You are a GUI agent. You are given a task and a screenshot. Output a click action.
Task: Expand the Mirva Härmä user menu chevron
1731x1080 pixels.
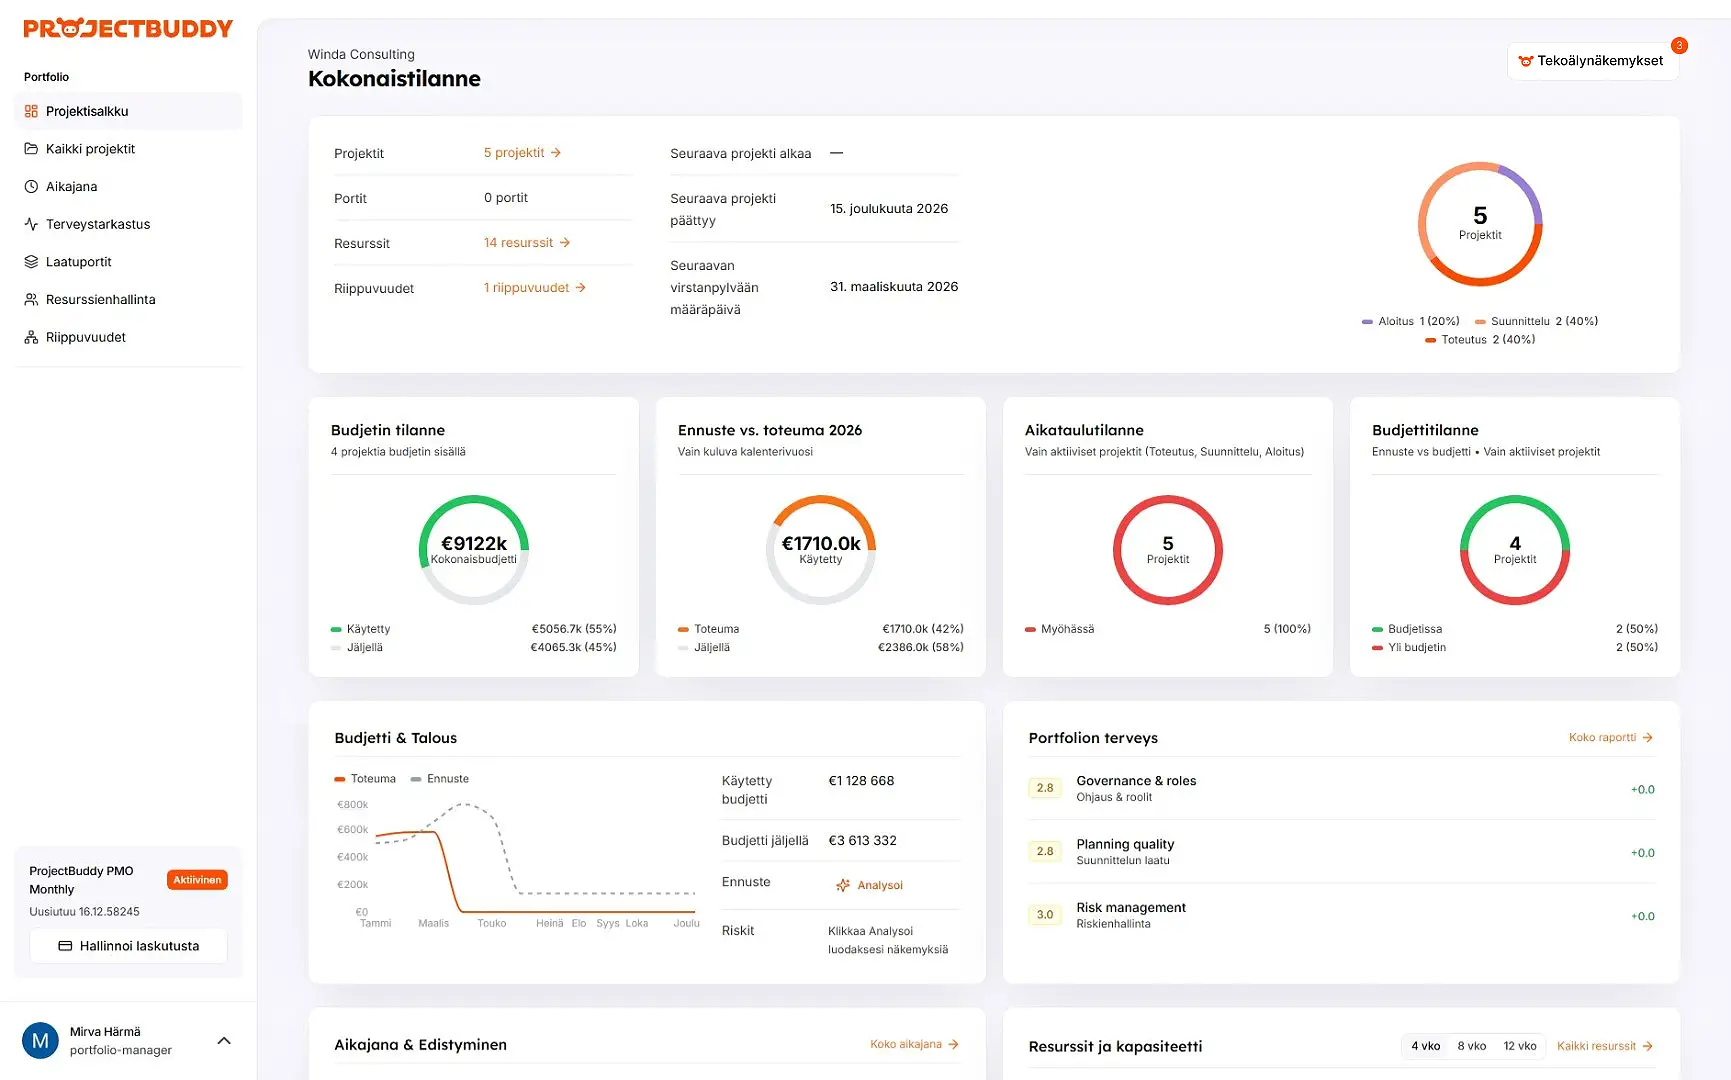pos(224,1041)
